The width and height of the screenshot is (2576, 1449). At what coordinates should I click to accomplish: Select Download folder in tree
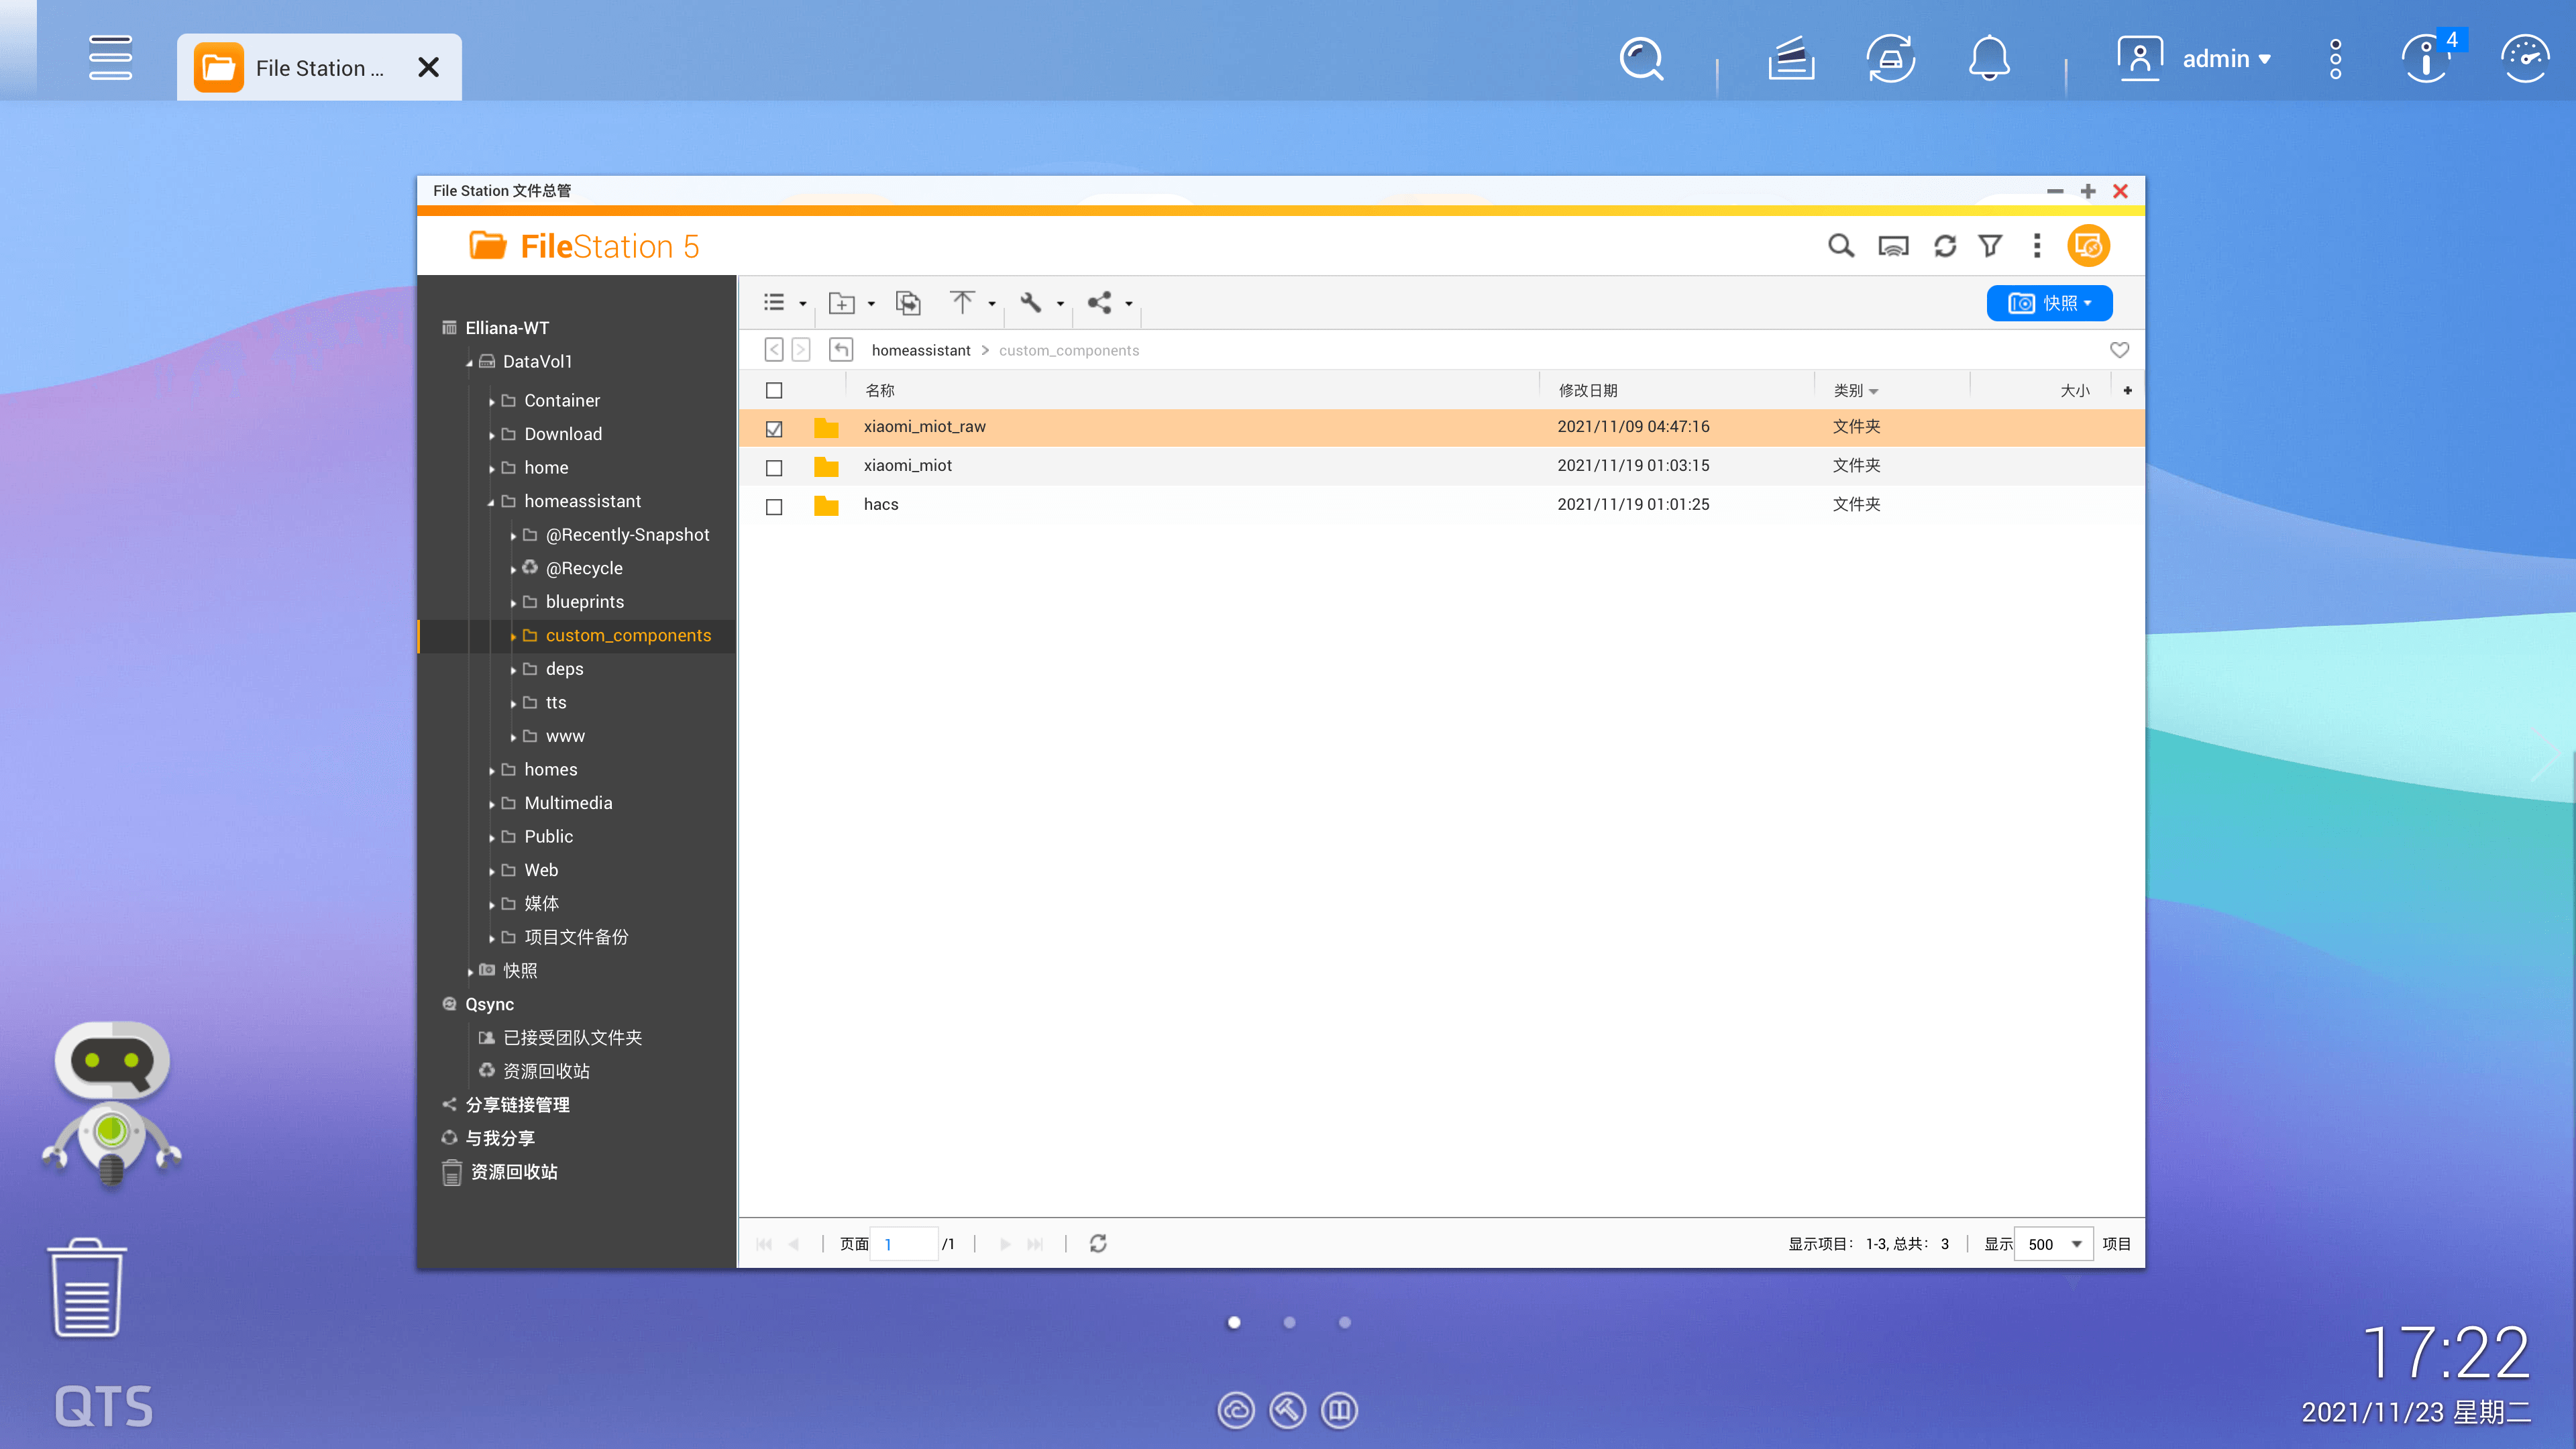click(563, 434)
